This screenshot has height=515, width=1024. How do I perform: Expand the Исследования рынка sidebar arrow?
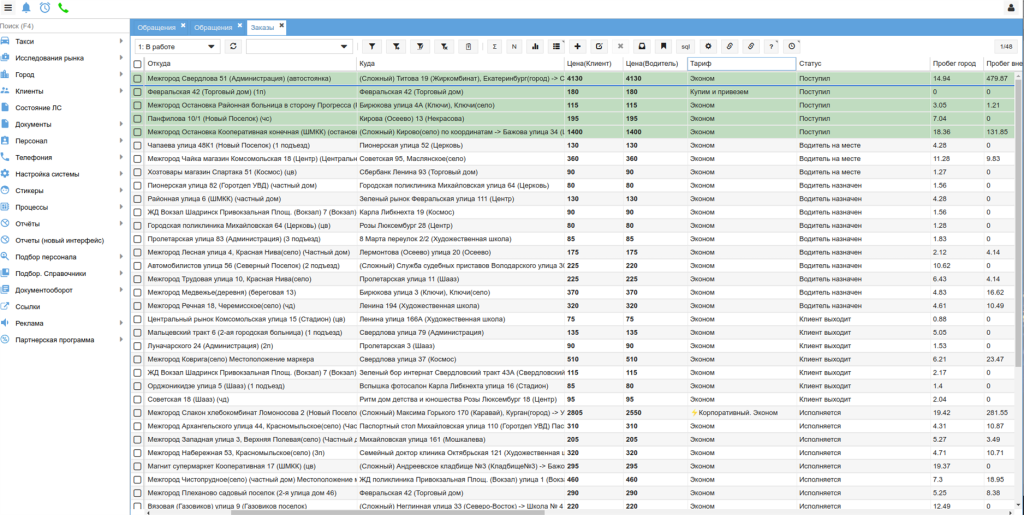pos(121,58)
